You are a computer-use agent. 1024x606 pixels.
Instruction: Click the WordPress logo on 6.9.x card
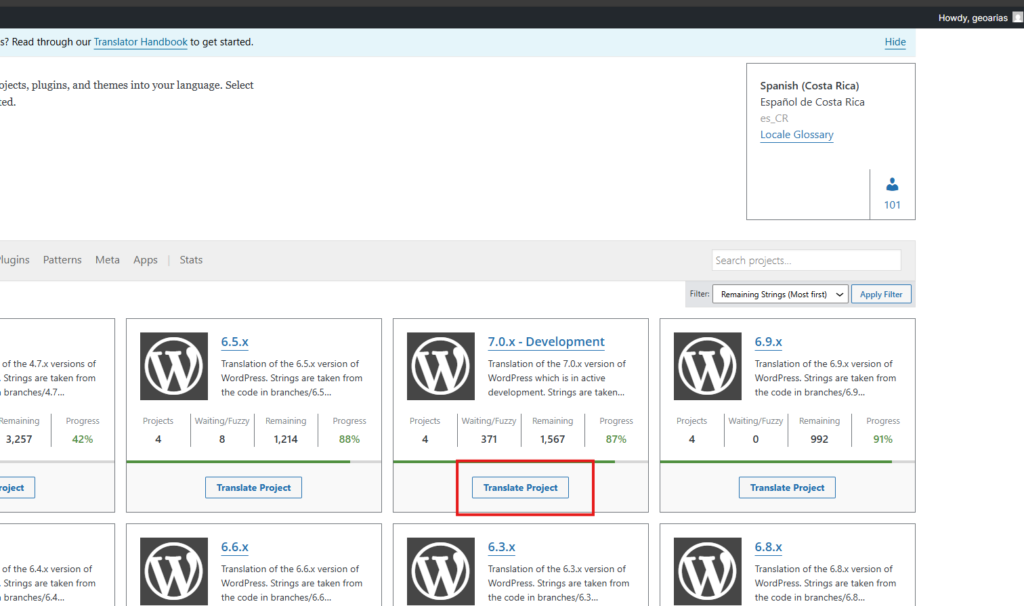click(x=708, y=365)
